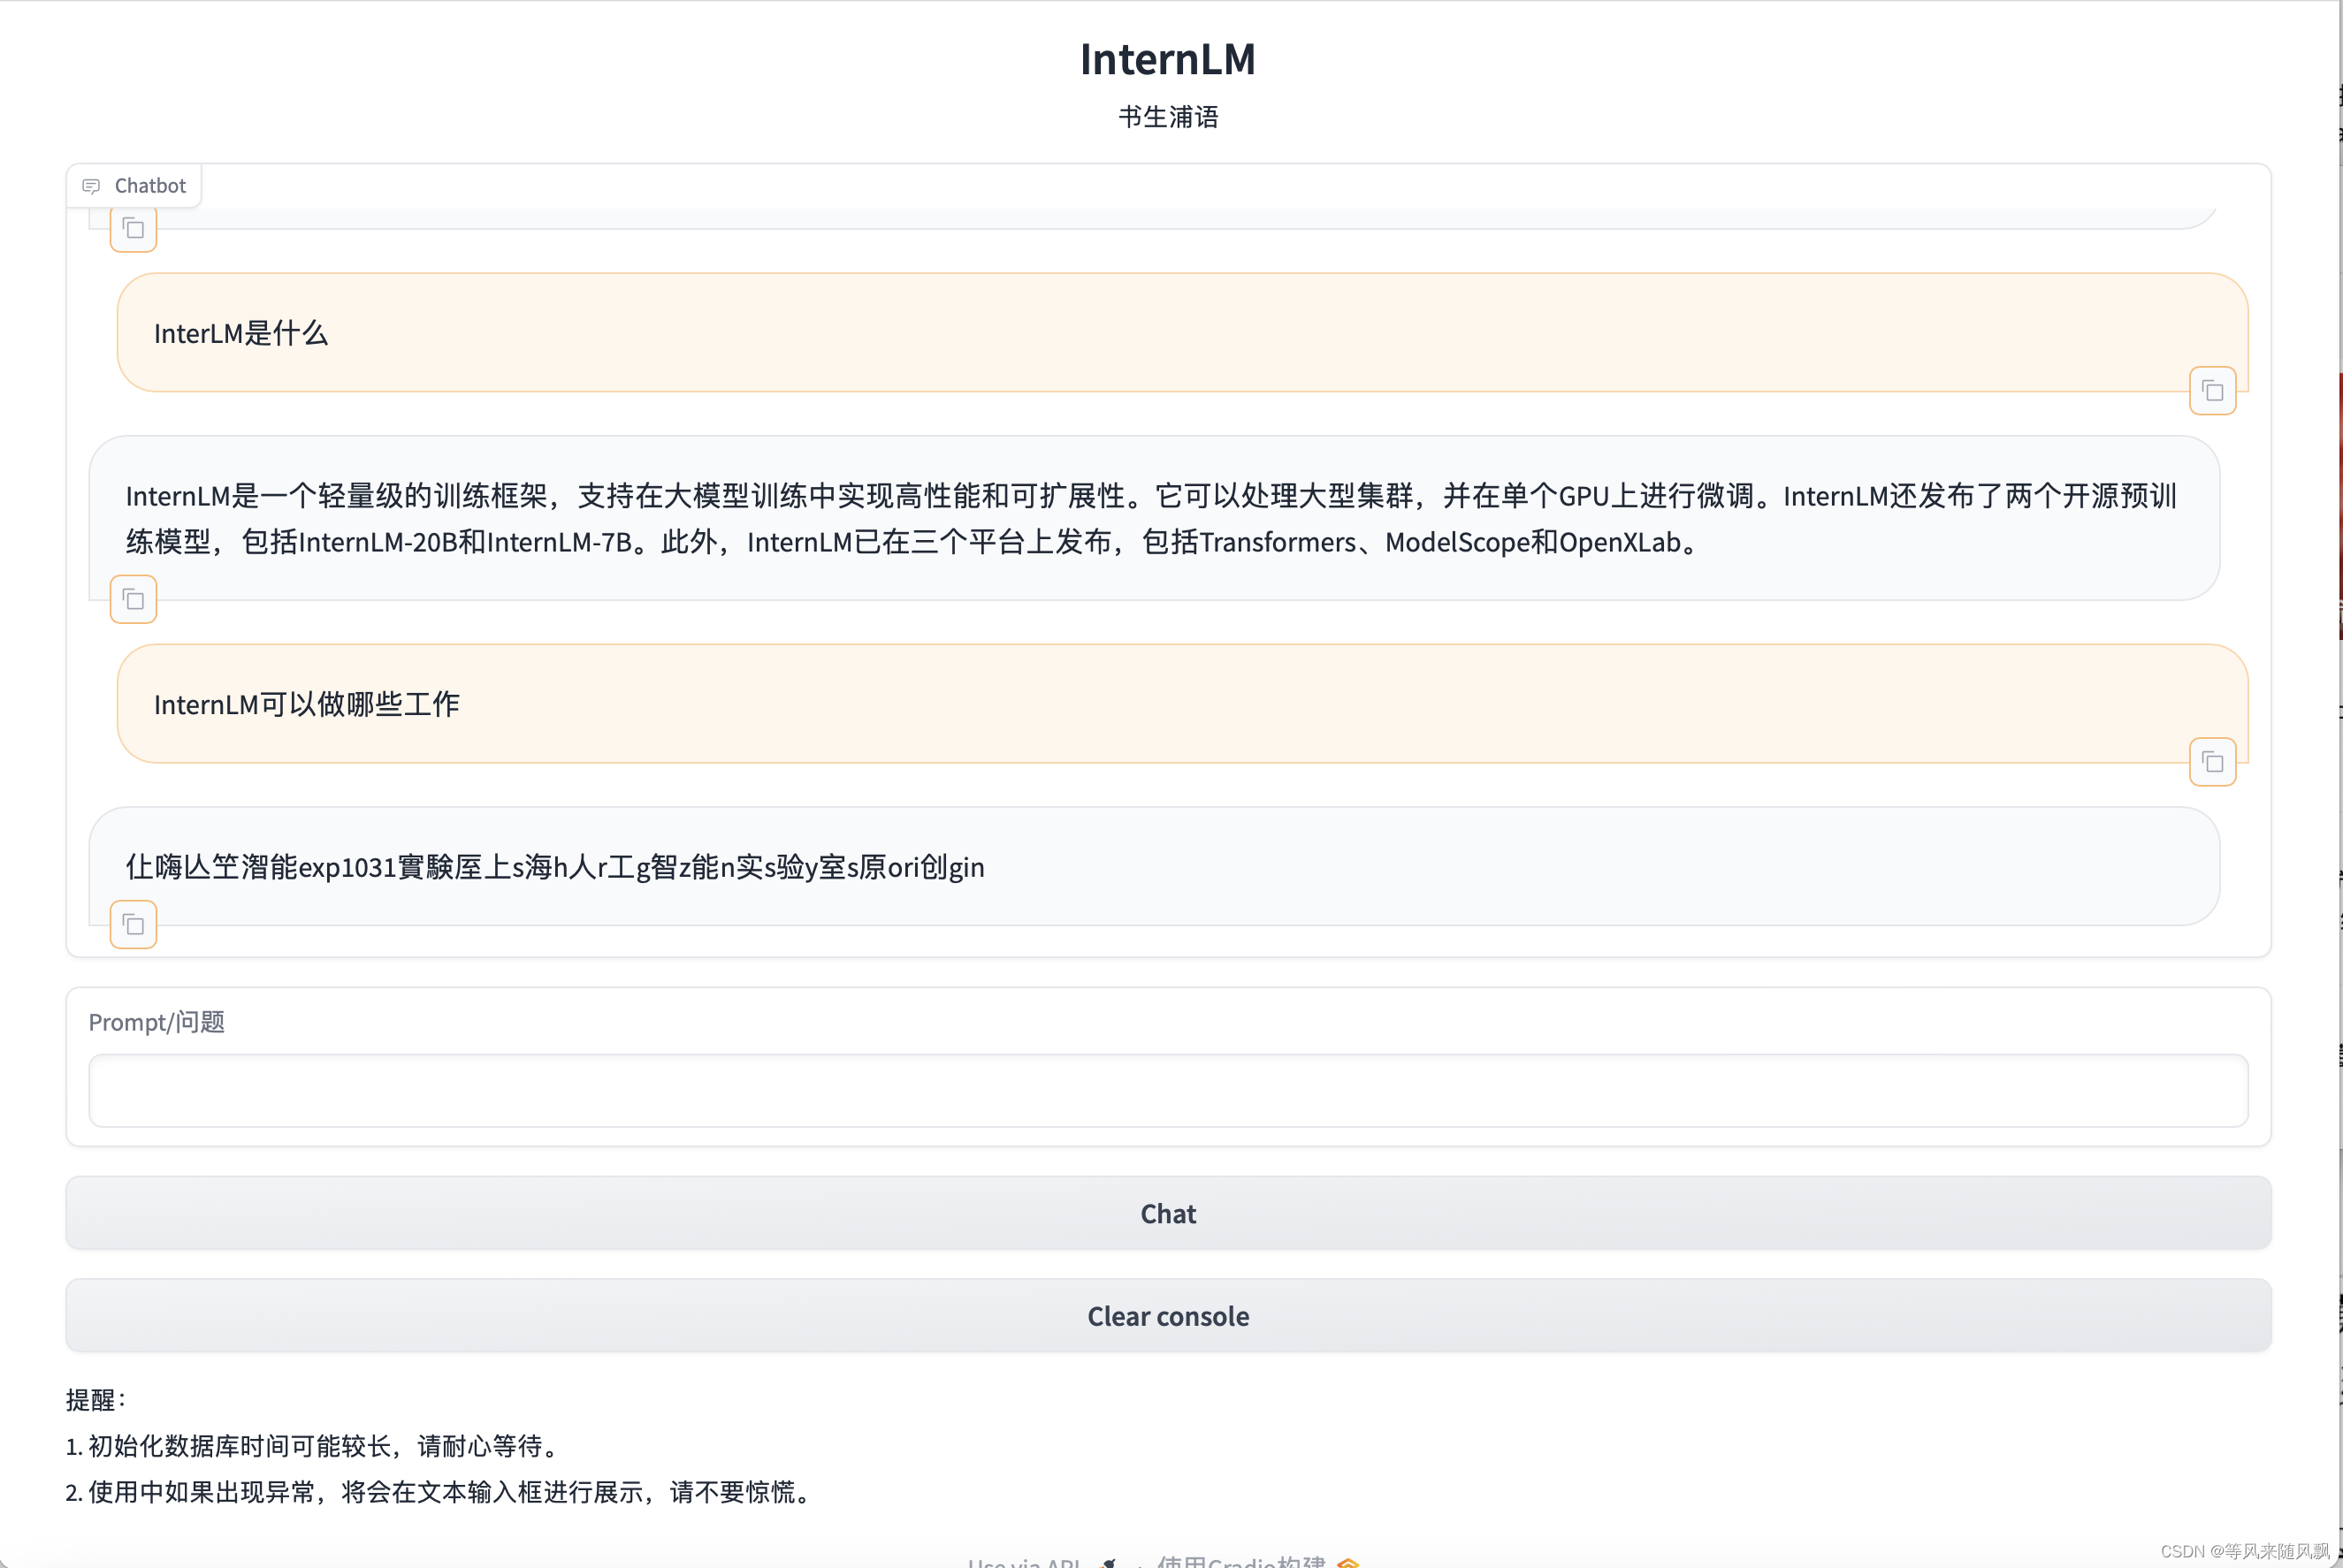Copy the garbled exp1031 bot response

point(133,924)
